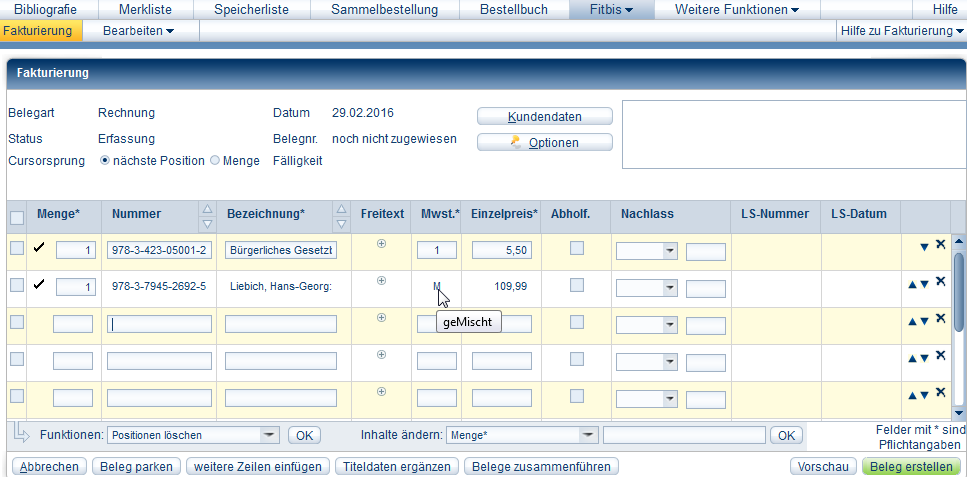Screen dimensions: 967x477
Task: Click sort arrows next to Bezeichnung column
Action: pyautogui.click(x=341, y=214)
